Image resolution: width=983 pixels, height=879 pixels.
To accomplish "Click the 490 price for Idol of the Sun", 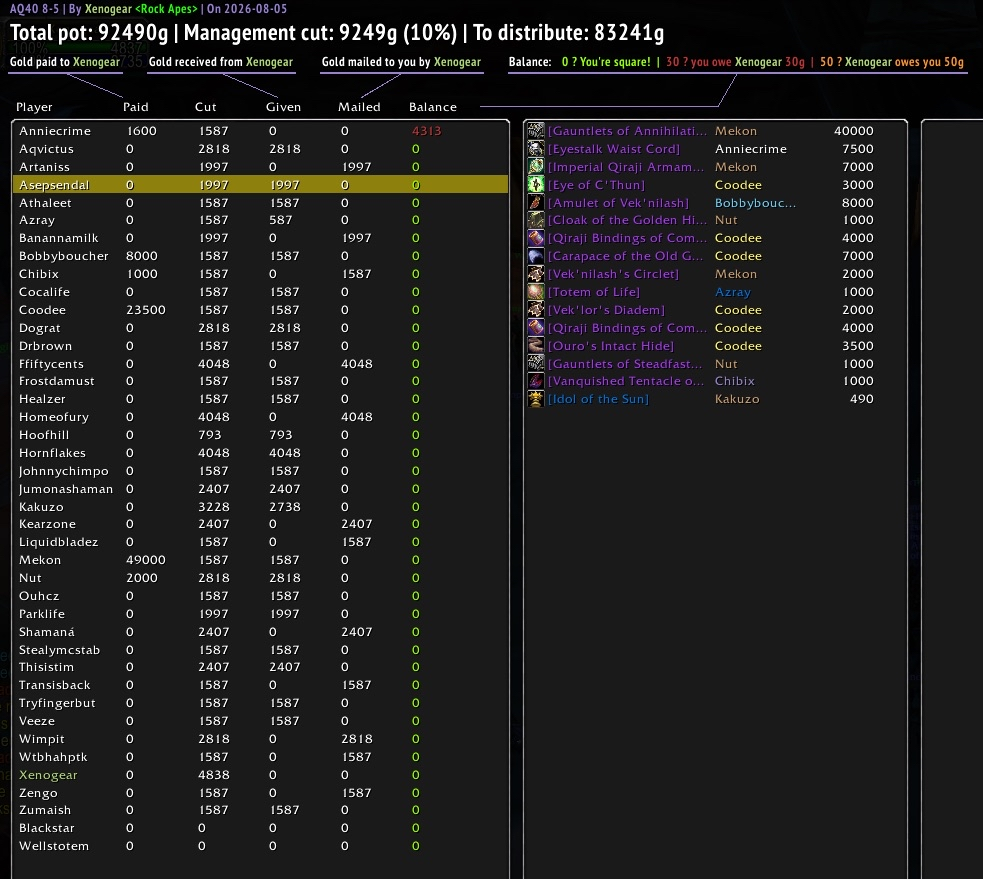I will (861, 399).
